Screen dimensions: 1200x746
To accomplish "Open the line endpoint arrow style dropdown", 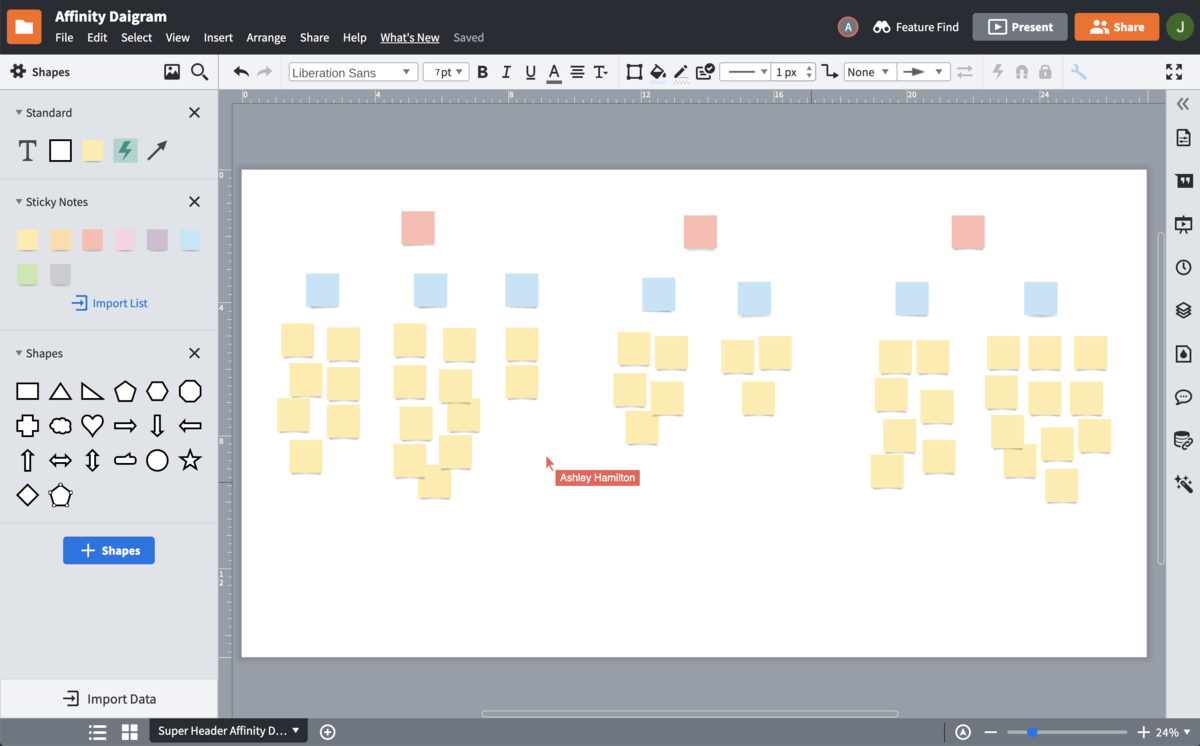I will pos(923,71).
